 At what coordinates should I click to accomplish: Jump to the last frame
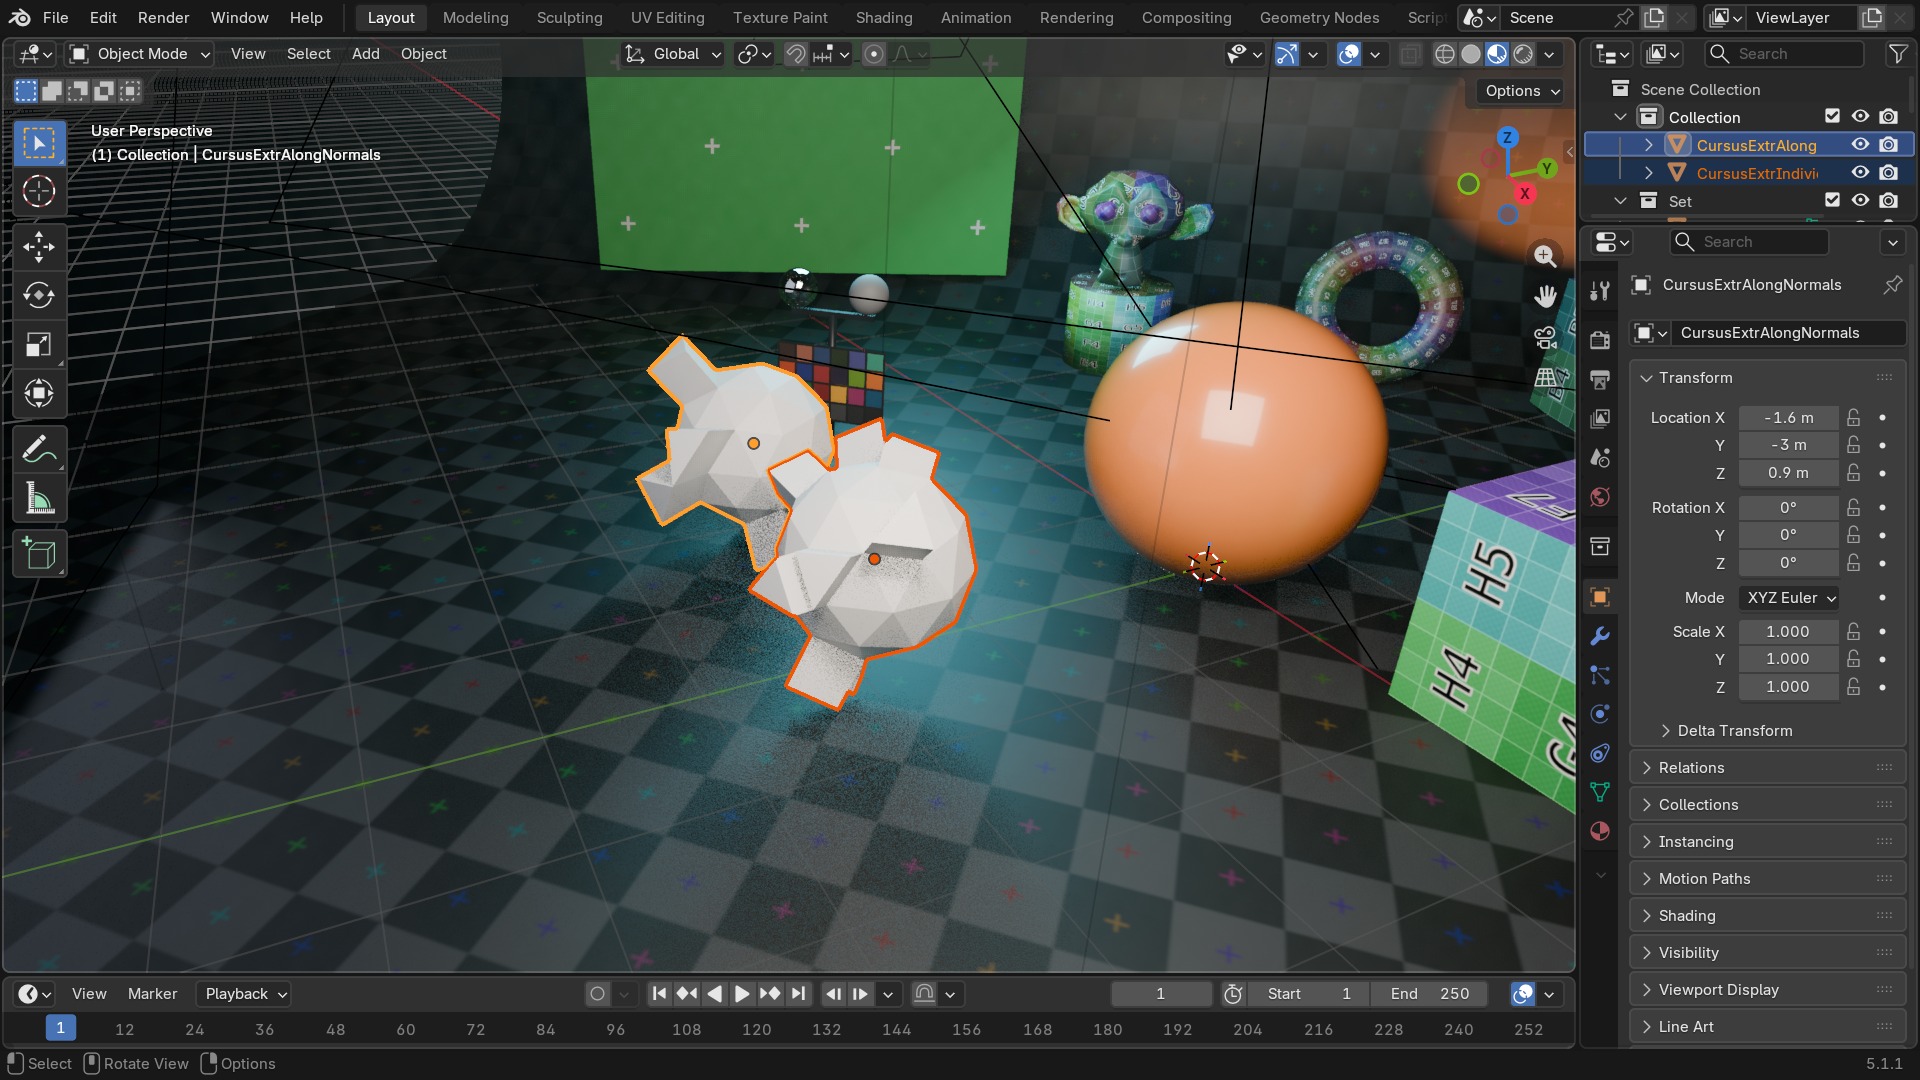798,994
